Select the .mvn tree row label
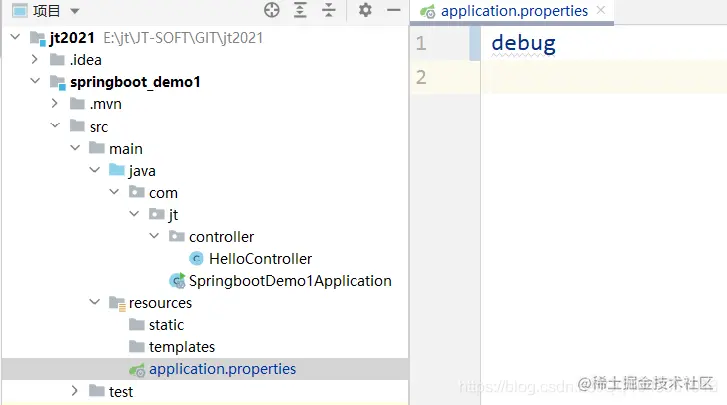The height and width of the screenshot is (405, 727). pyautogui.click(x=106, y=104)
